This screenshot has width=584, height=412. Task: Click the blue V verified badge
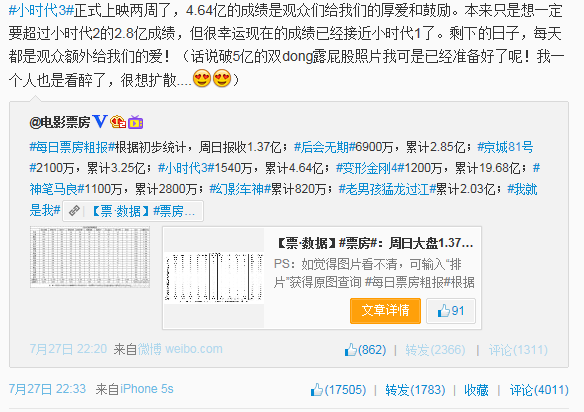(x=100, y=121)
